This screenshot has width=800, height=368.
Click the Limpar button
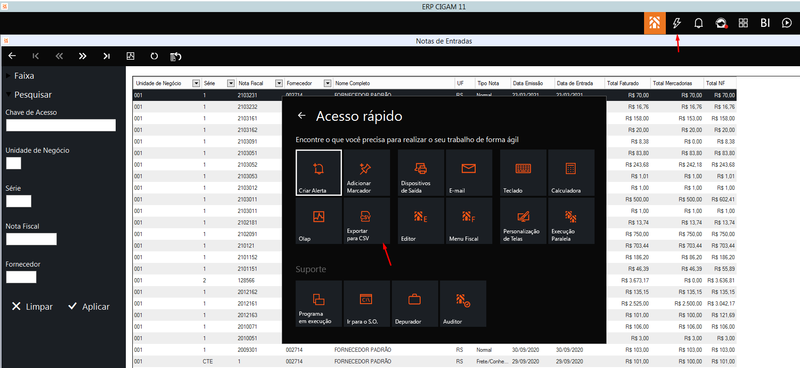click(32, 307)
